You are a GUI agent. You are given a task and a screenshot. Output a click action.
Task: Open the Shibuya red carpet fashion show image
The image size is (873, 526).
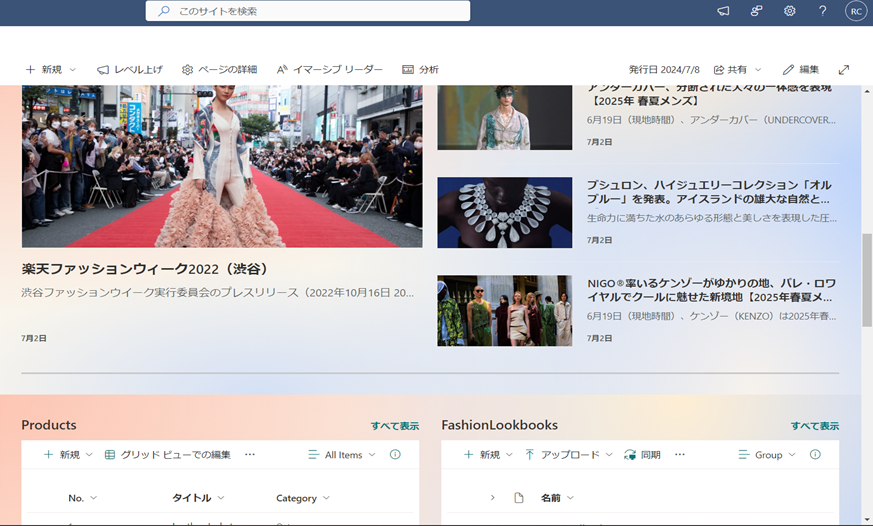pyautogui.click(x=222, y=166)
